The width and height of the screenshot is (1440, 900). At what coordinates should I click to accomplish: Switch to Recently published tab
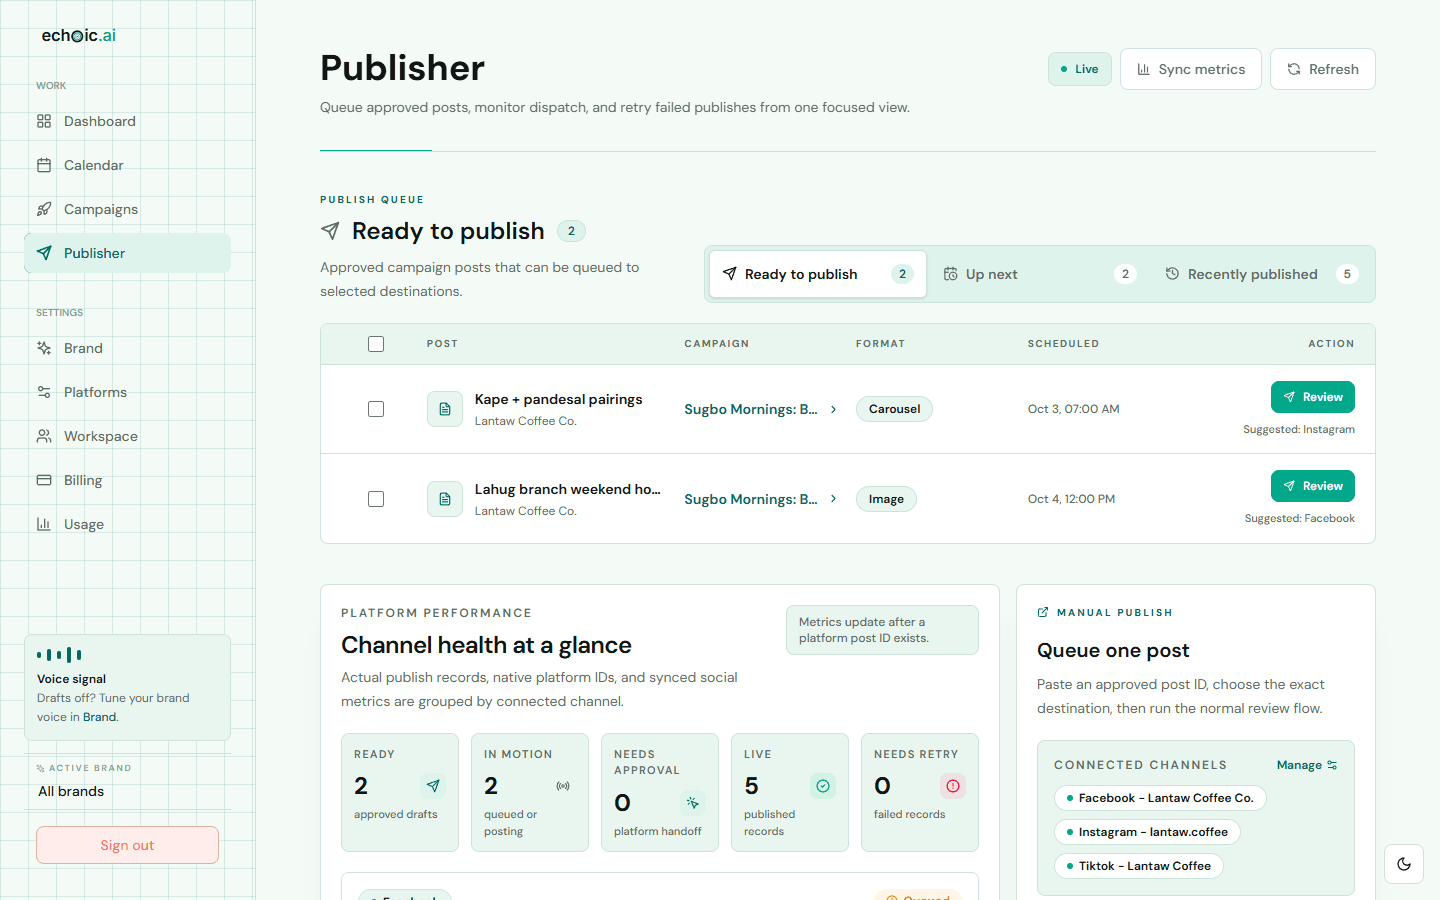(1262, 274)
